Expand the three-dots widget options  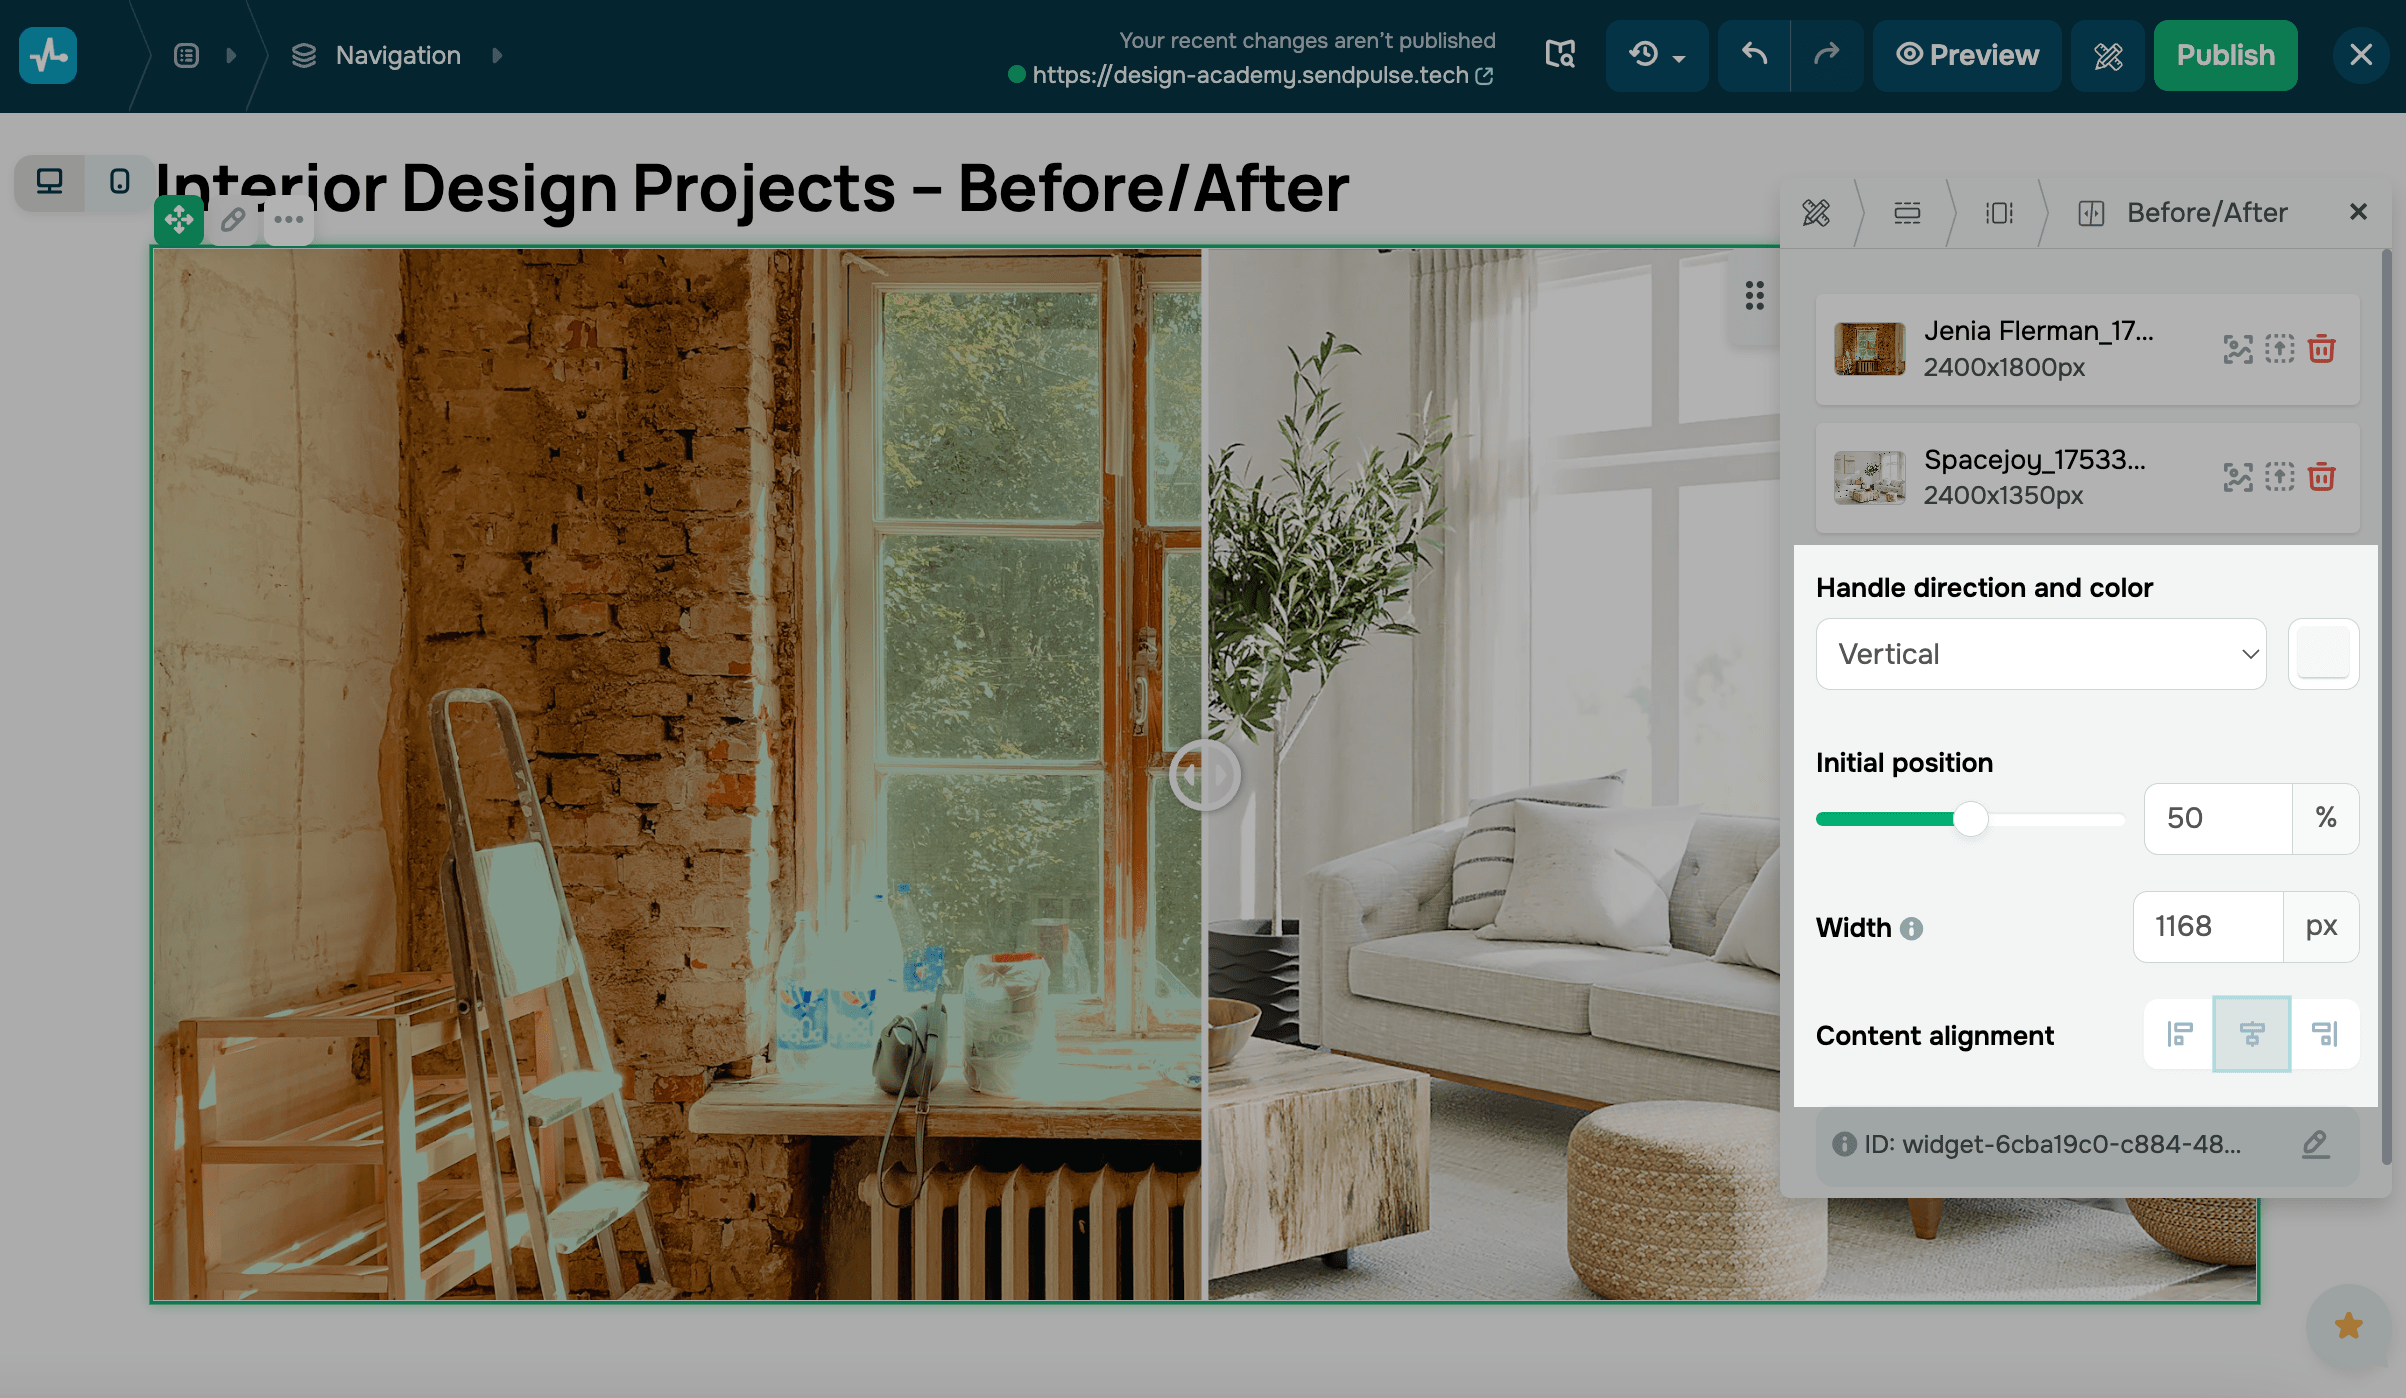pos(289,219)
